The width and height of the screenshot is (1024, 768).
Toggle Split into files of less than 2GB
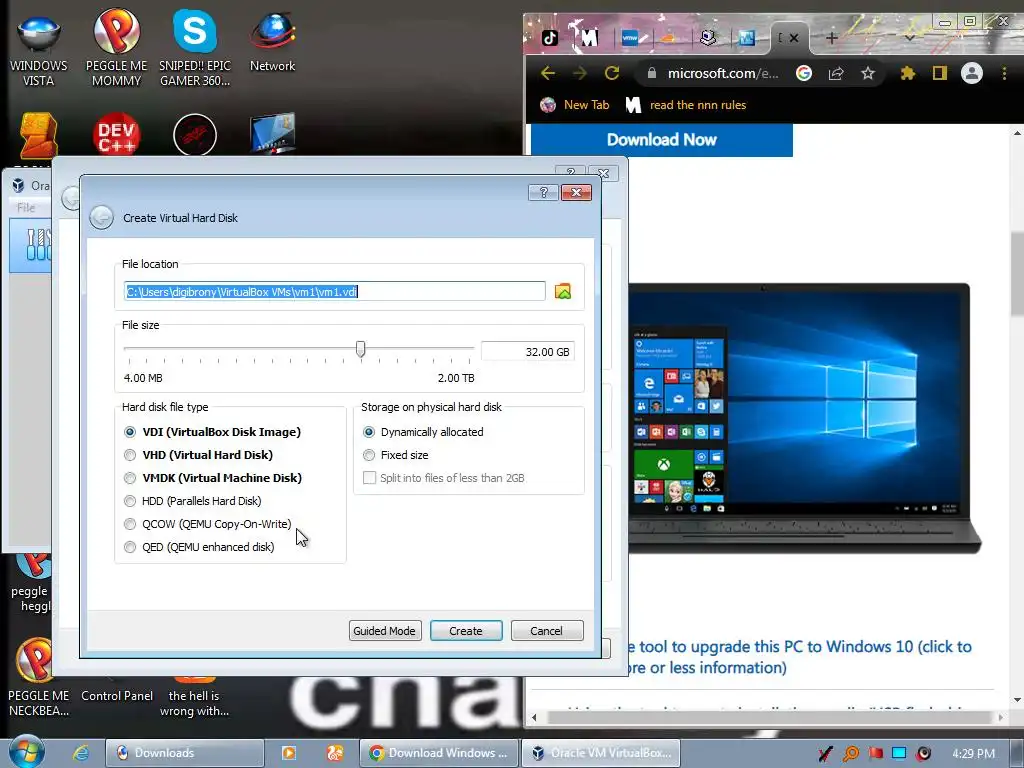click(369, 478)
